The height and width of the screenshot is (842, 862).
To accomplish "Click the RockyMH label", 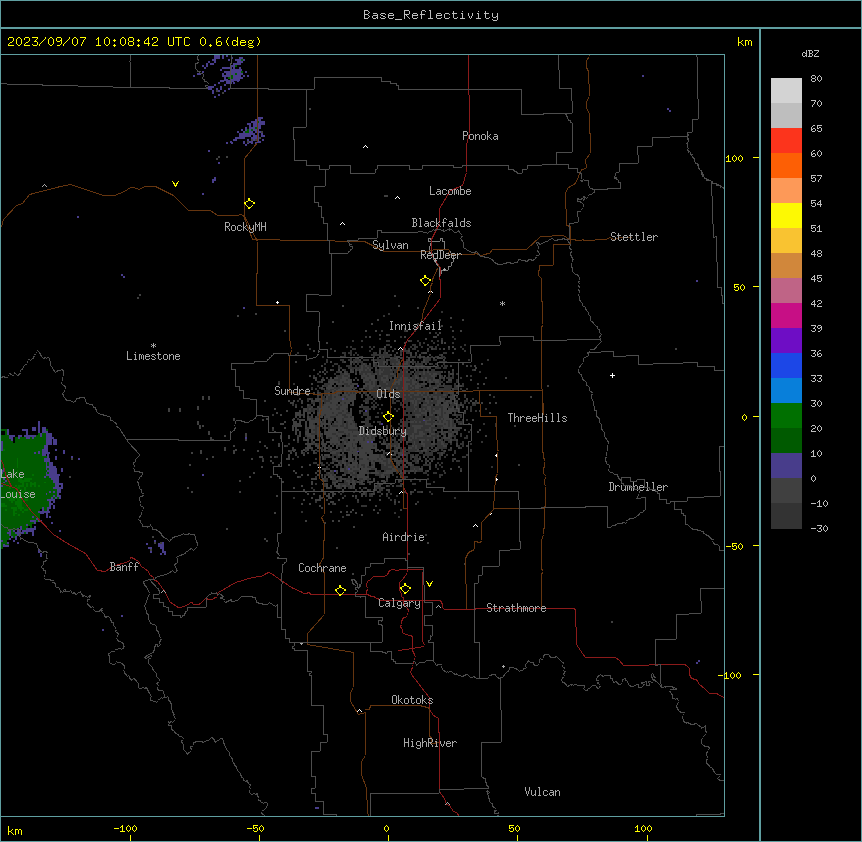I will click(245, 227).
